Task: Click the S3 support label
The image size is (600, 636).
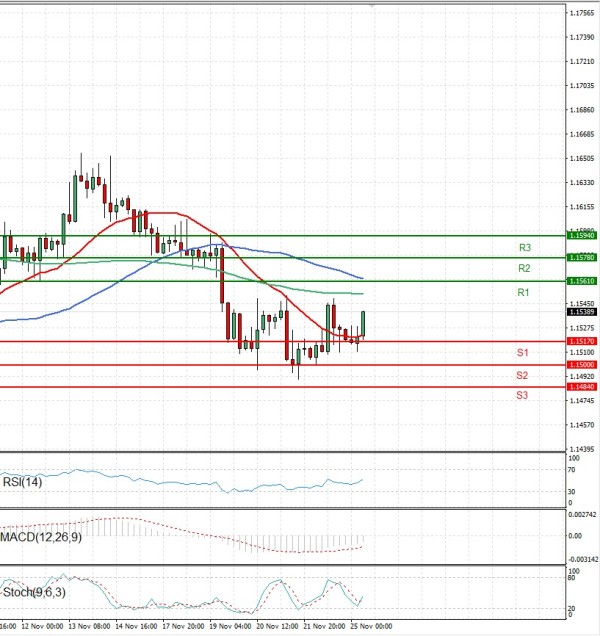Action: point(522,396)
